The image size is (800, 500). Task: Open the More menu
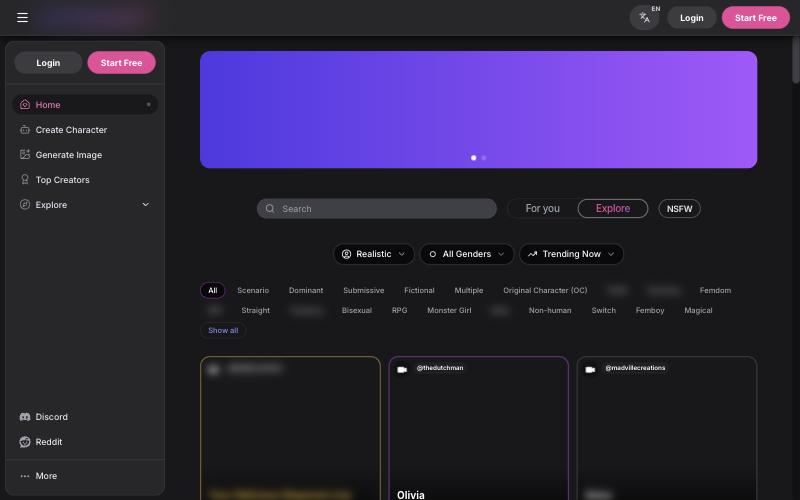coord(85,476)
